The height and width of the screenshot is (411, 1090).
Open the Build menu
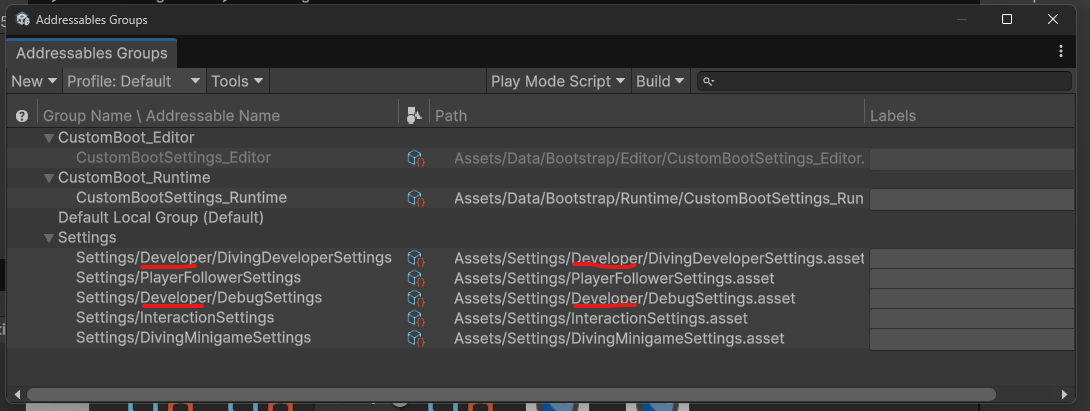point(661,81)
